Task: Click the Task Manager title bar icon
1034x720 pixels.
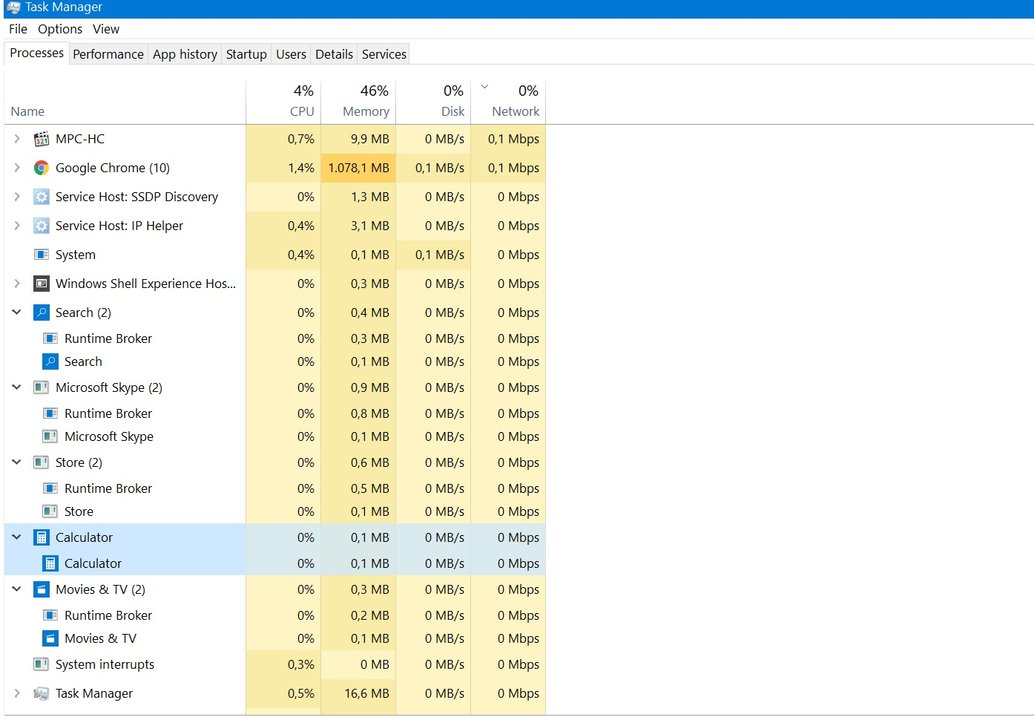Action: 13,7
